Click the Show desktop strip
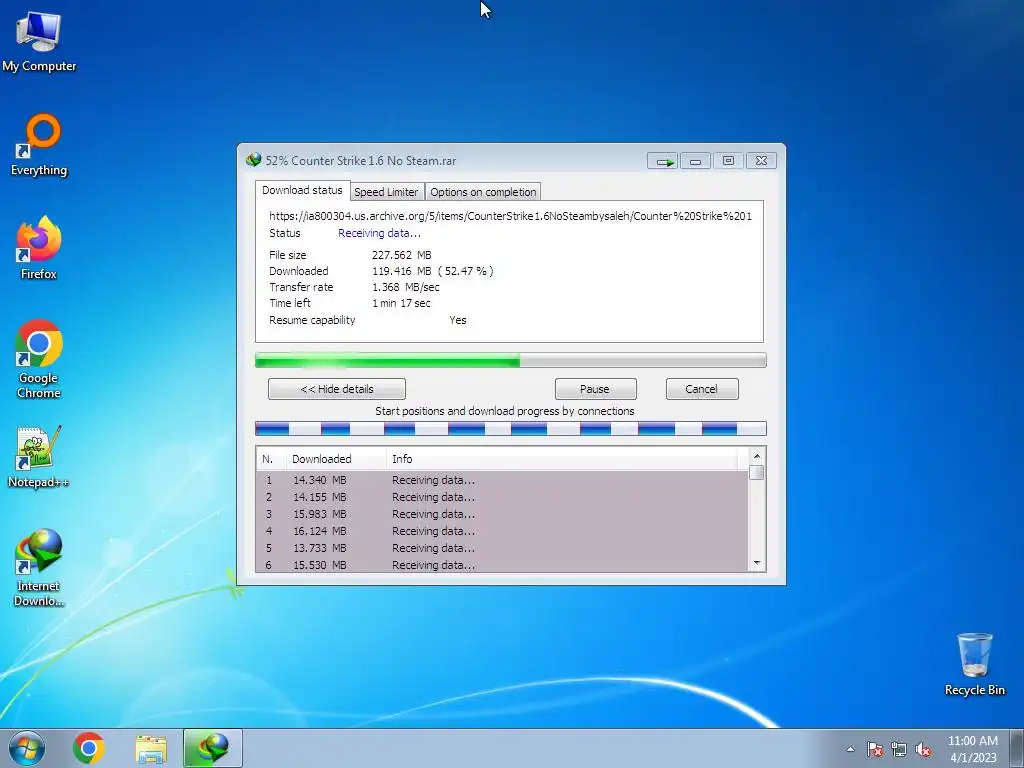Image resolution: width=1024 pixels, height=768 pixels. [1018, 748]
